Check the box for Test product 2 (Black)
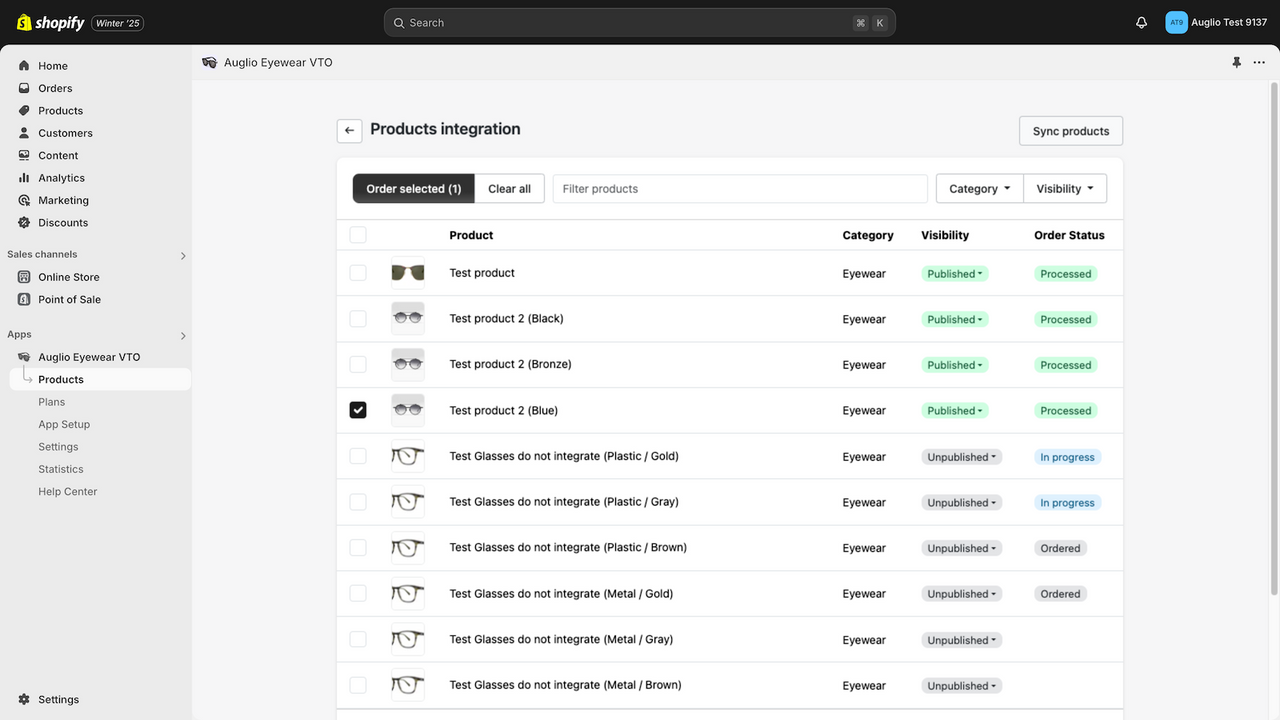The width and height of the screenshot is (1280, 720). pos(358,319)
